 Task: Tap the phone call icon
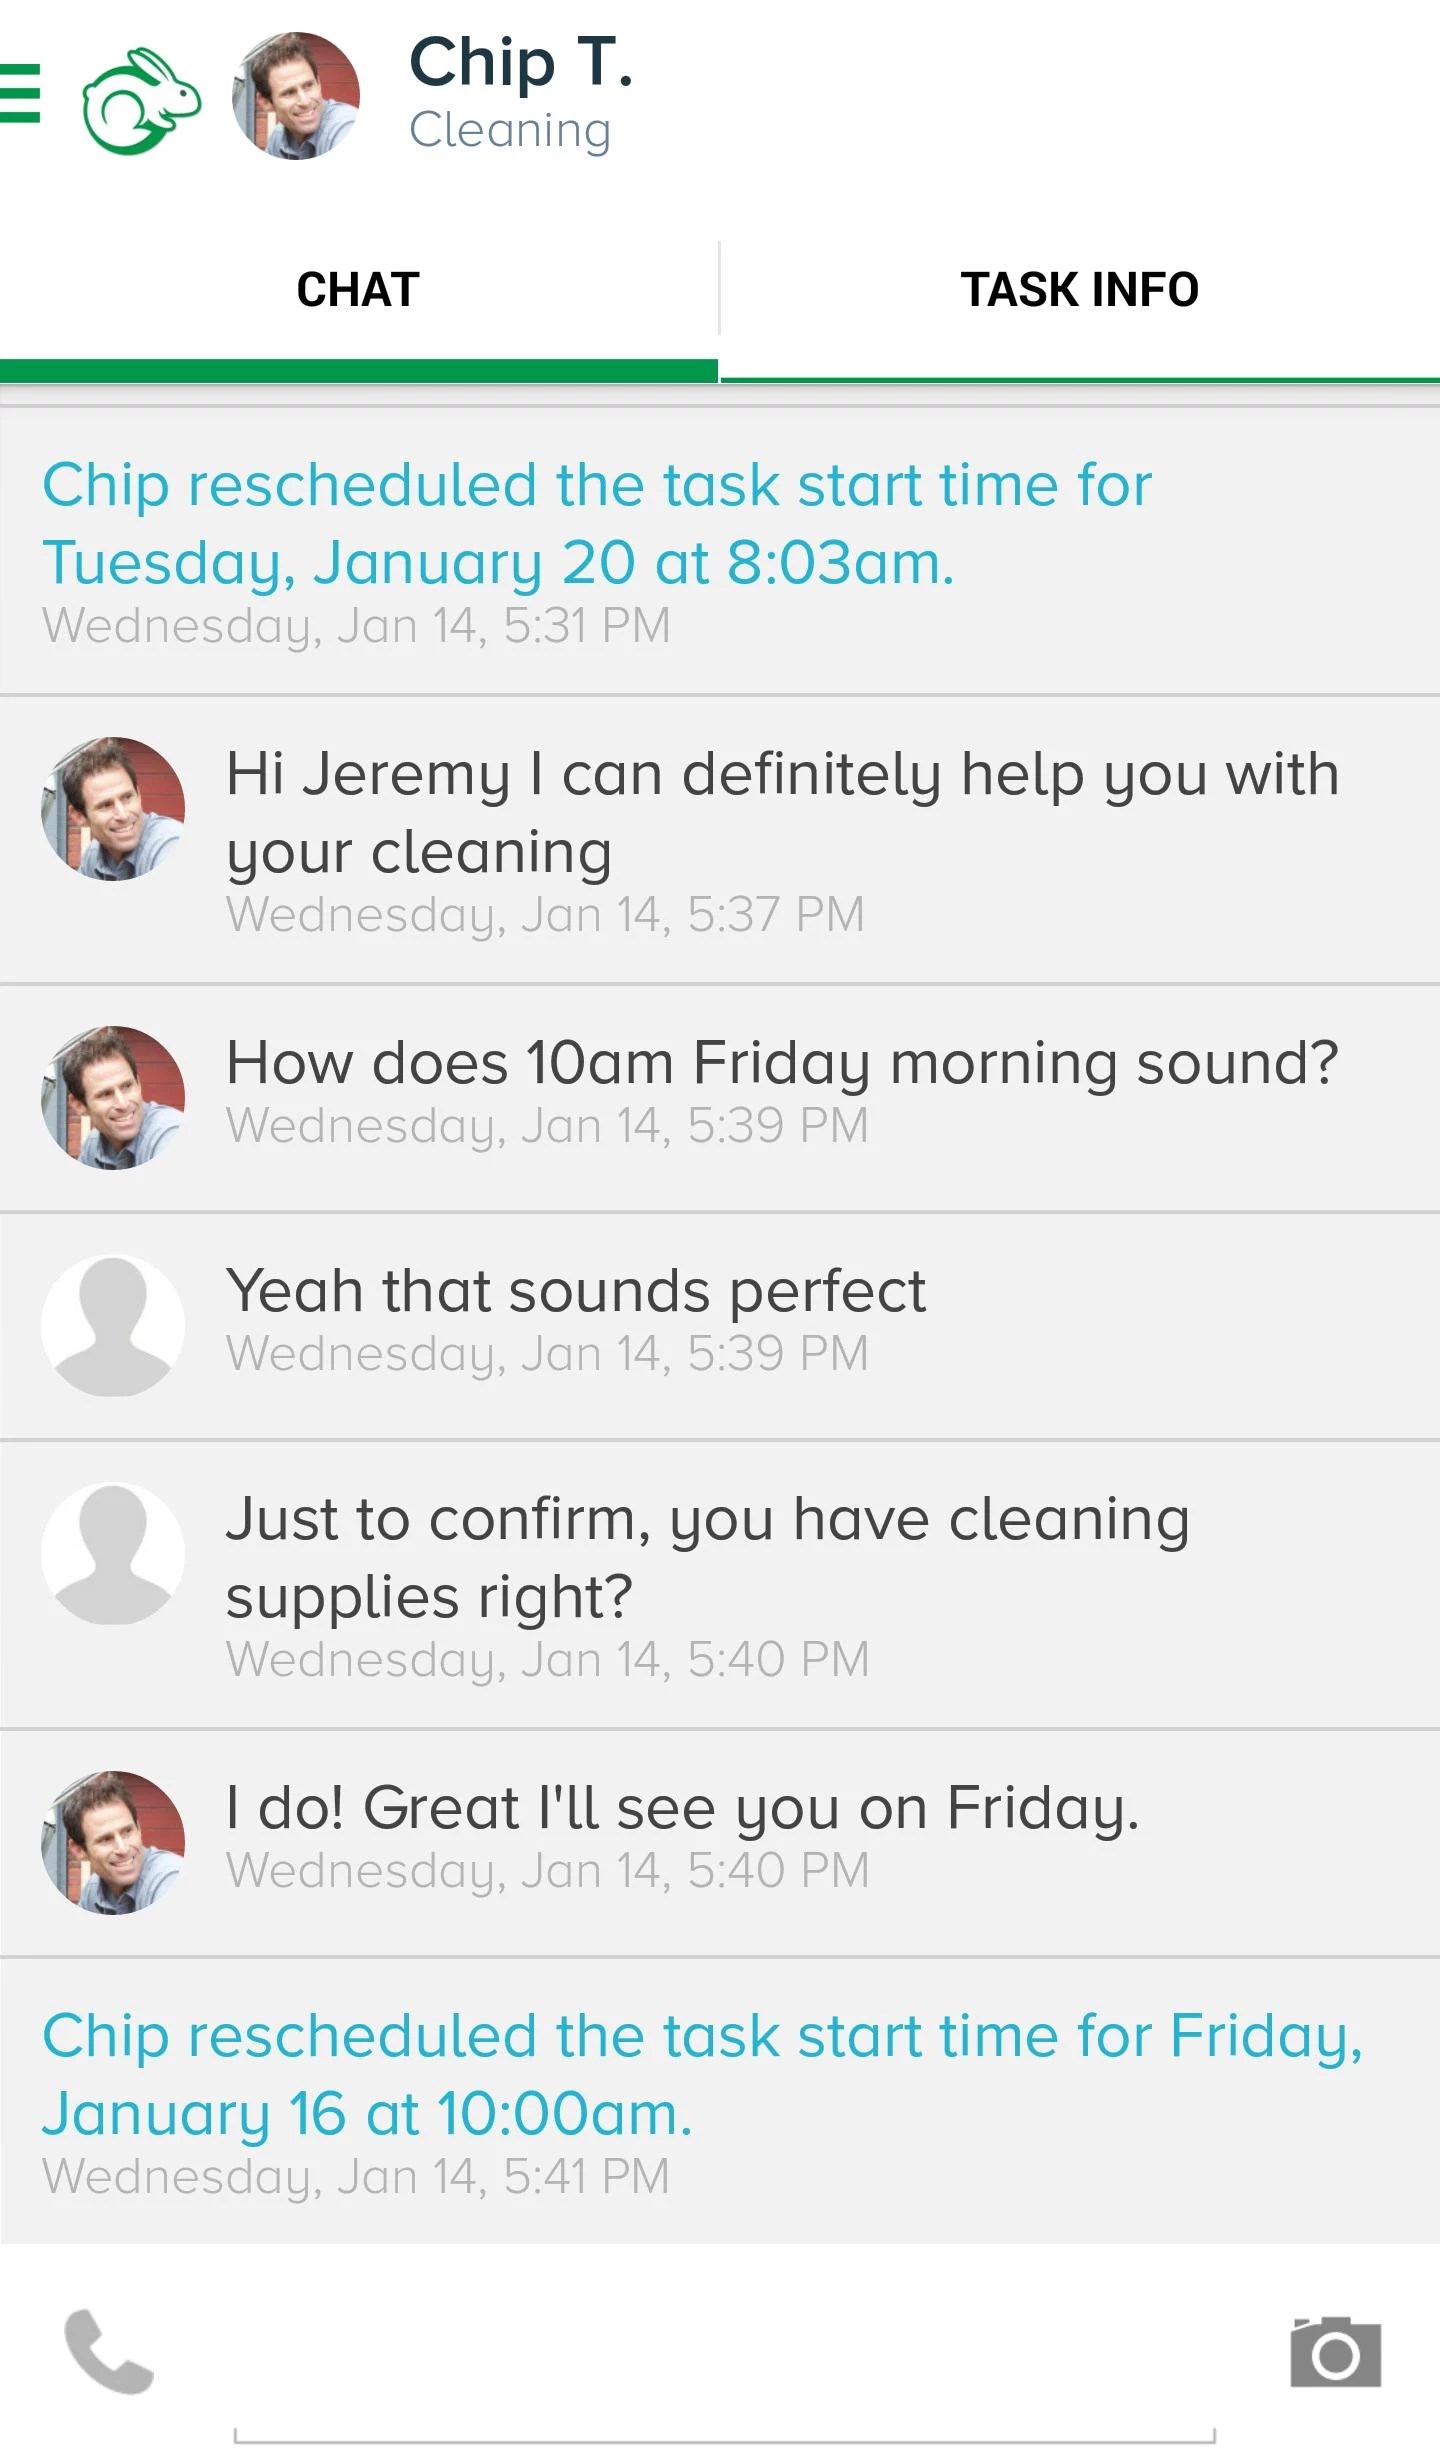(109, 2350)
